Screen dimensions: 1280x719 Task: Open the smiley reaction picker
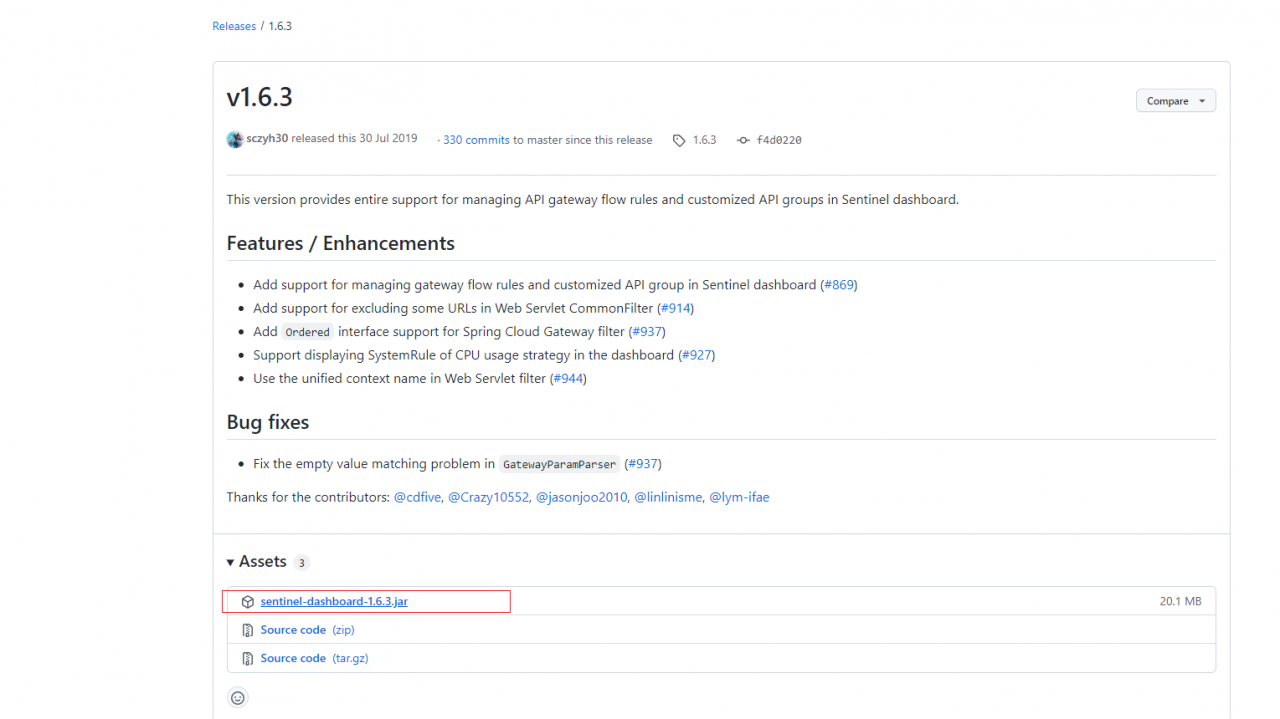[x=238, y=698]
